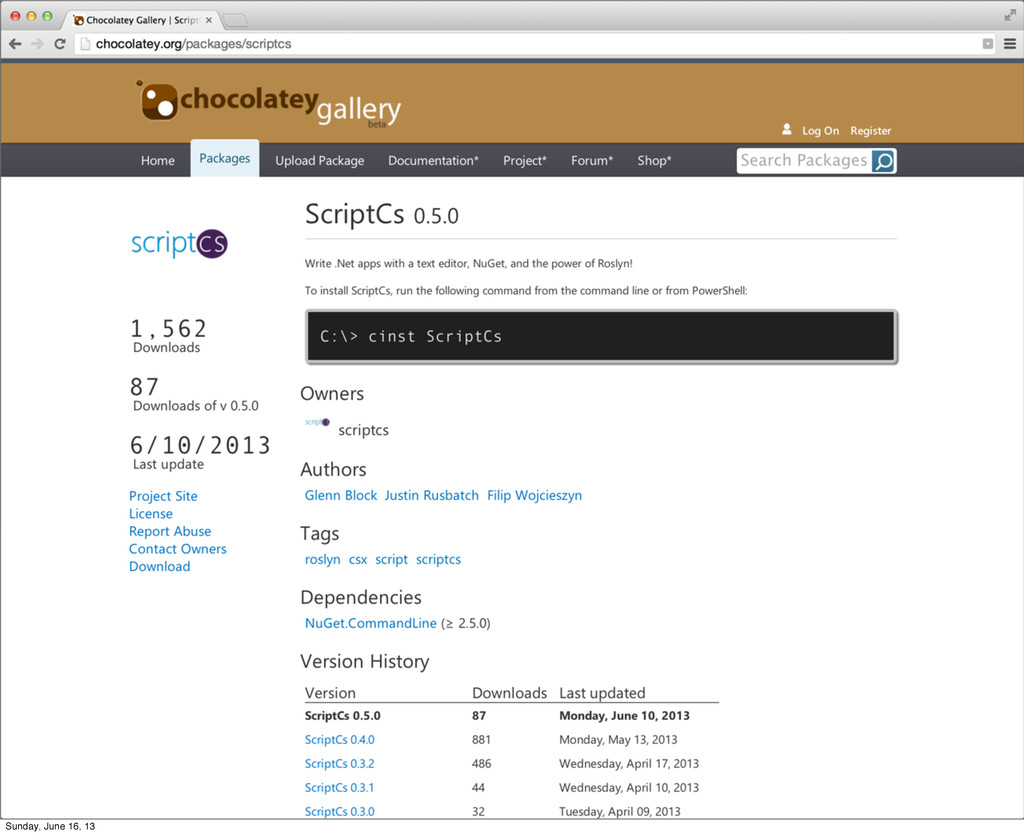1024x835 pixels.
Task: Close the Chocolatey Gallery browser tab
Action: (209, 20)
